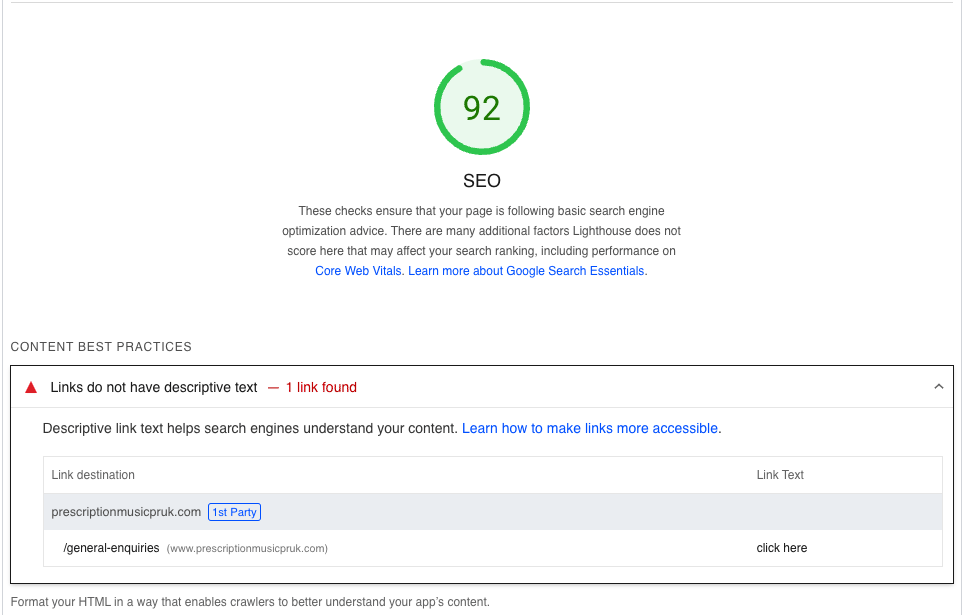Collapse the descriptive text audit chevron

pyautogui.click(x=938, y=387)
